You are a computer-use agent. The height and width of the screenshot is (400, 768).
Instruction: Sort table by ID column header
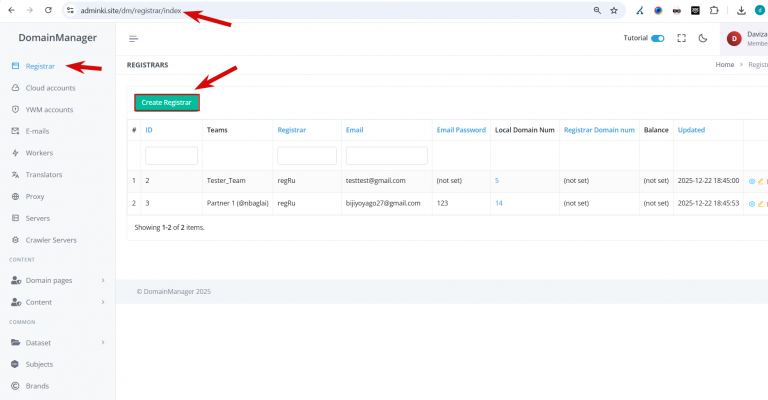point(149,130)
